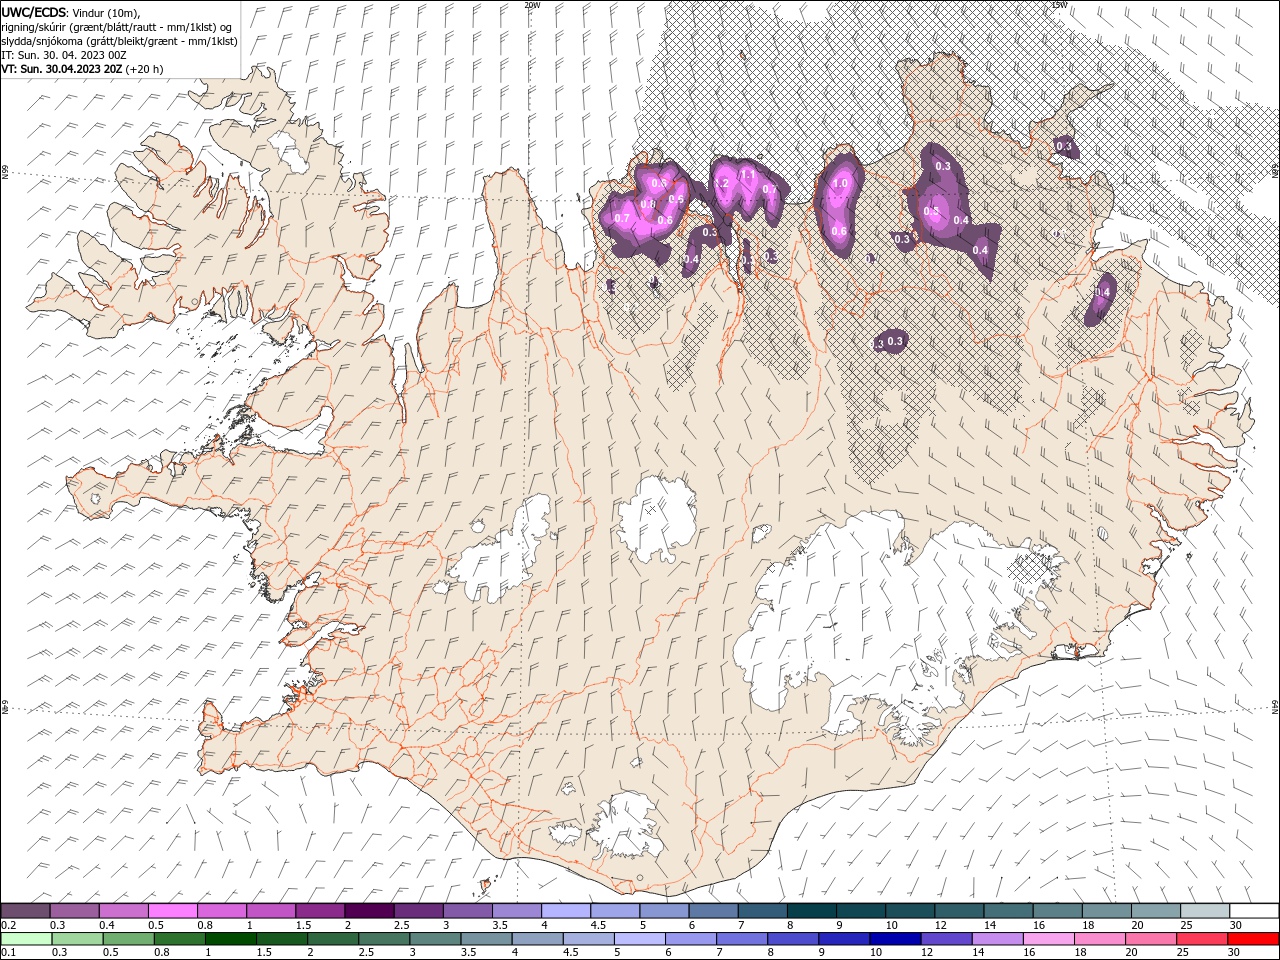Click the lower legend swatch starting at 6

(x=689, y=939)
